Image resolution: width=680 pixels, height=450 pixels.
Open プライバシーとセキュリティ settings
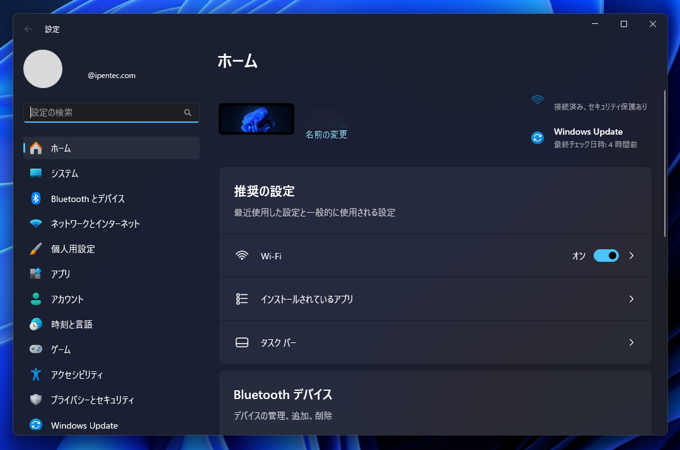pyautogui.click(x=111, y=400)
